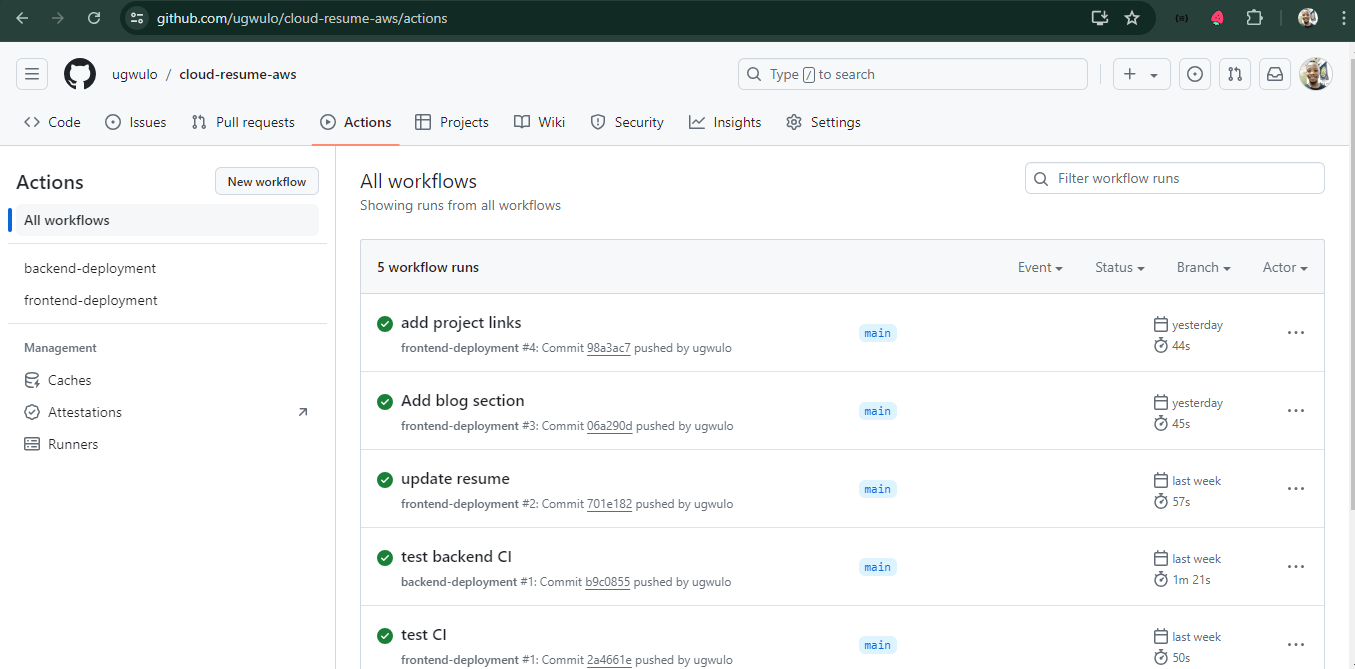Screen dimensions: 1355x669
Task: Click the browser address bar URL
Action: coord(302,18)
